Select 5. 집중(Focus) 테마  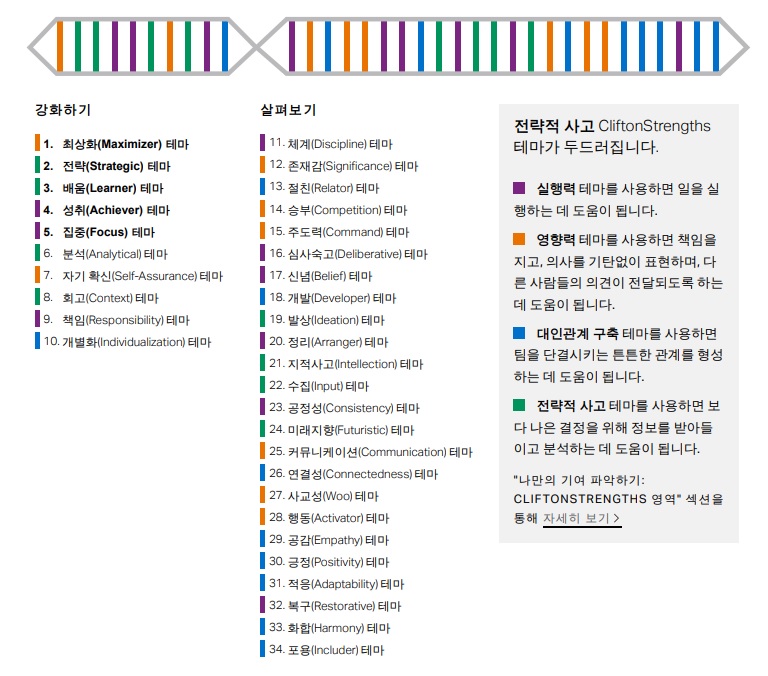(96, 232)
